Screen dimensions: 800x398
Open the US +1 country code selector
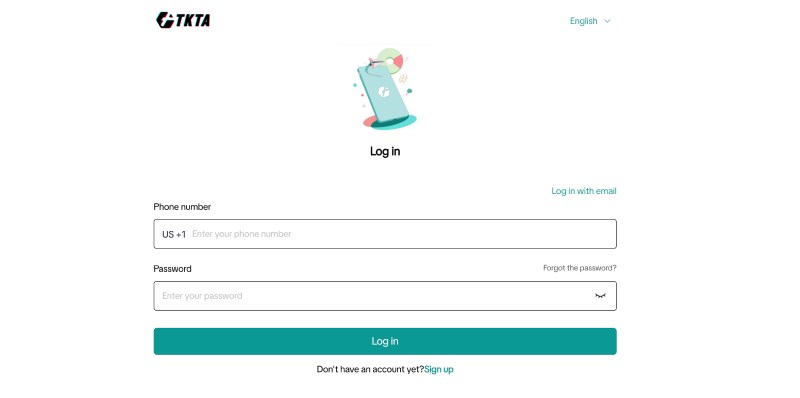tap(174, 234)
